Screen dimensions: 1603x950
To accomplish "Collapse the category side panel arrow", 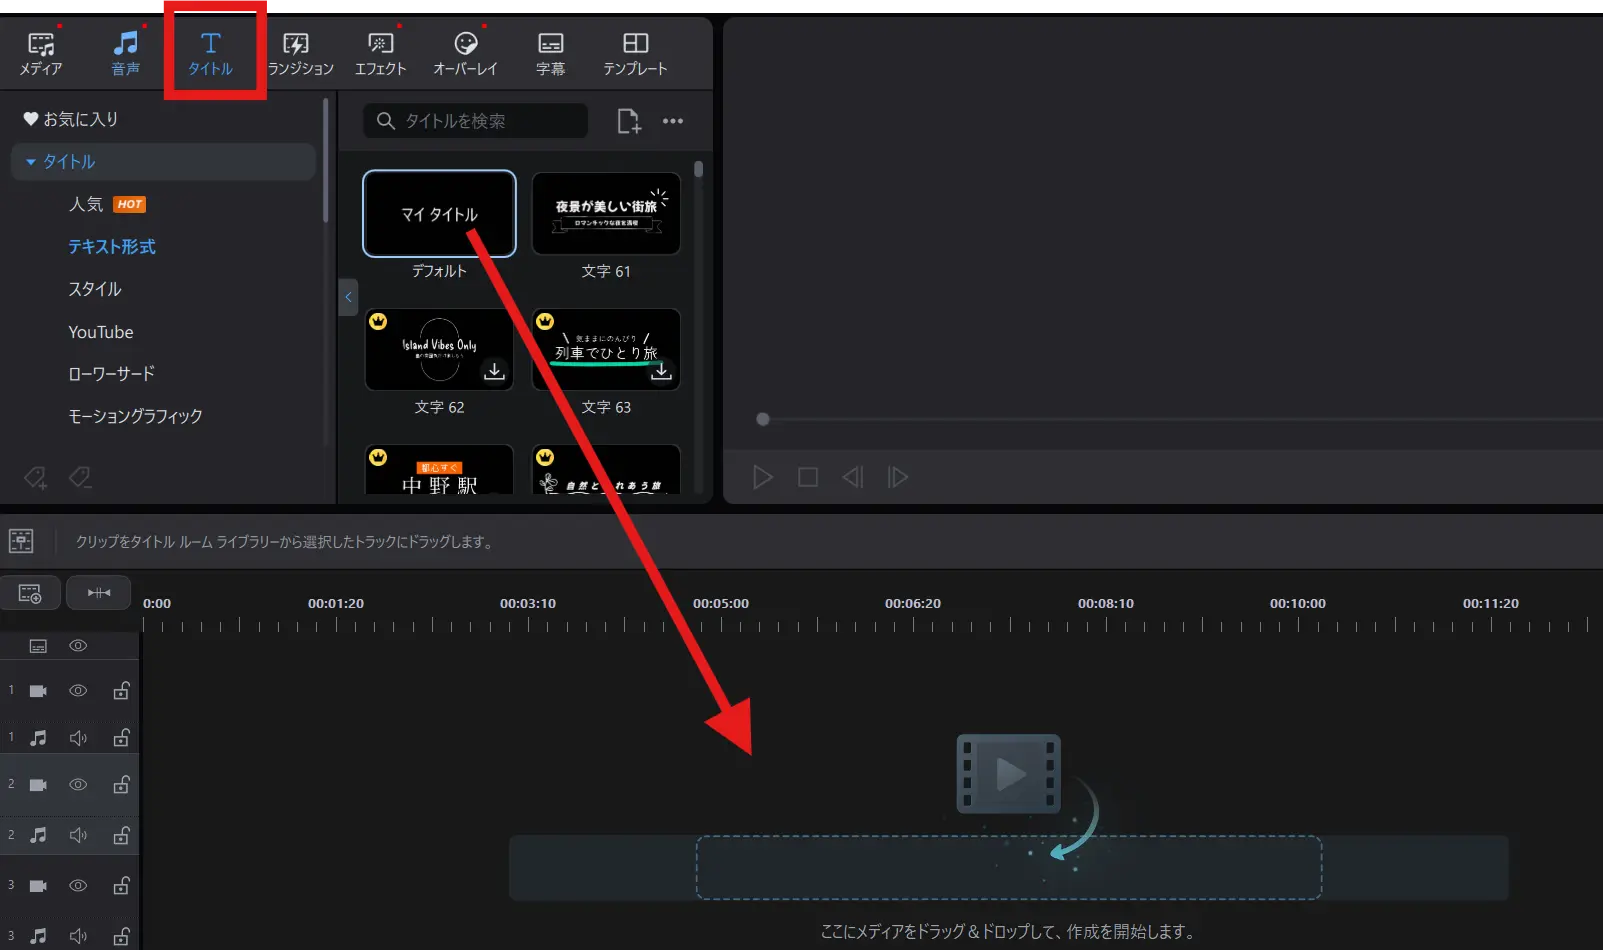I will (348, 297).
